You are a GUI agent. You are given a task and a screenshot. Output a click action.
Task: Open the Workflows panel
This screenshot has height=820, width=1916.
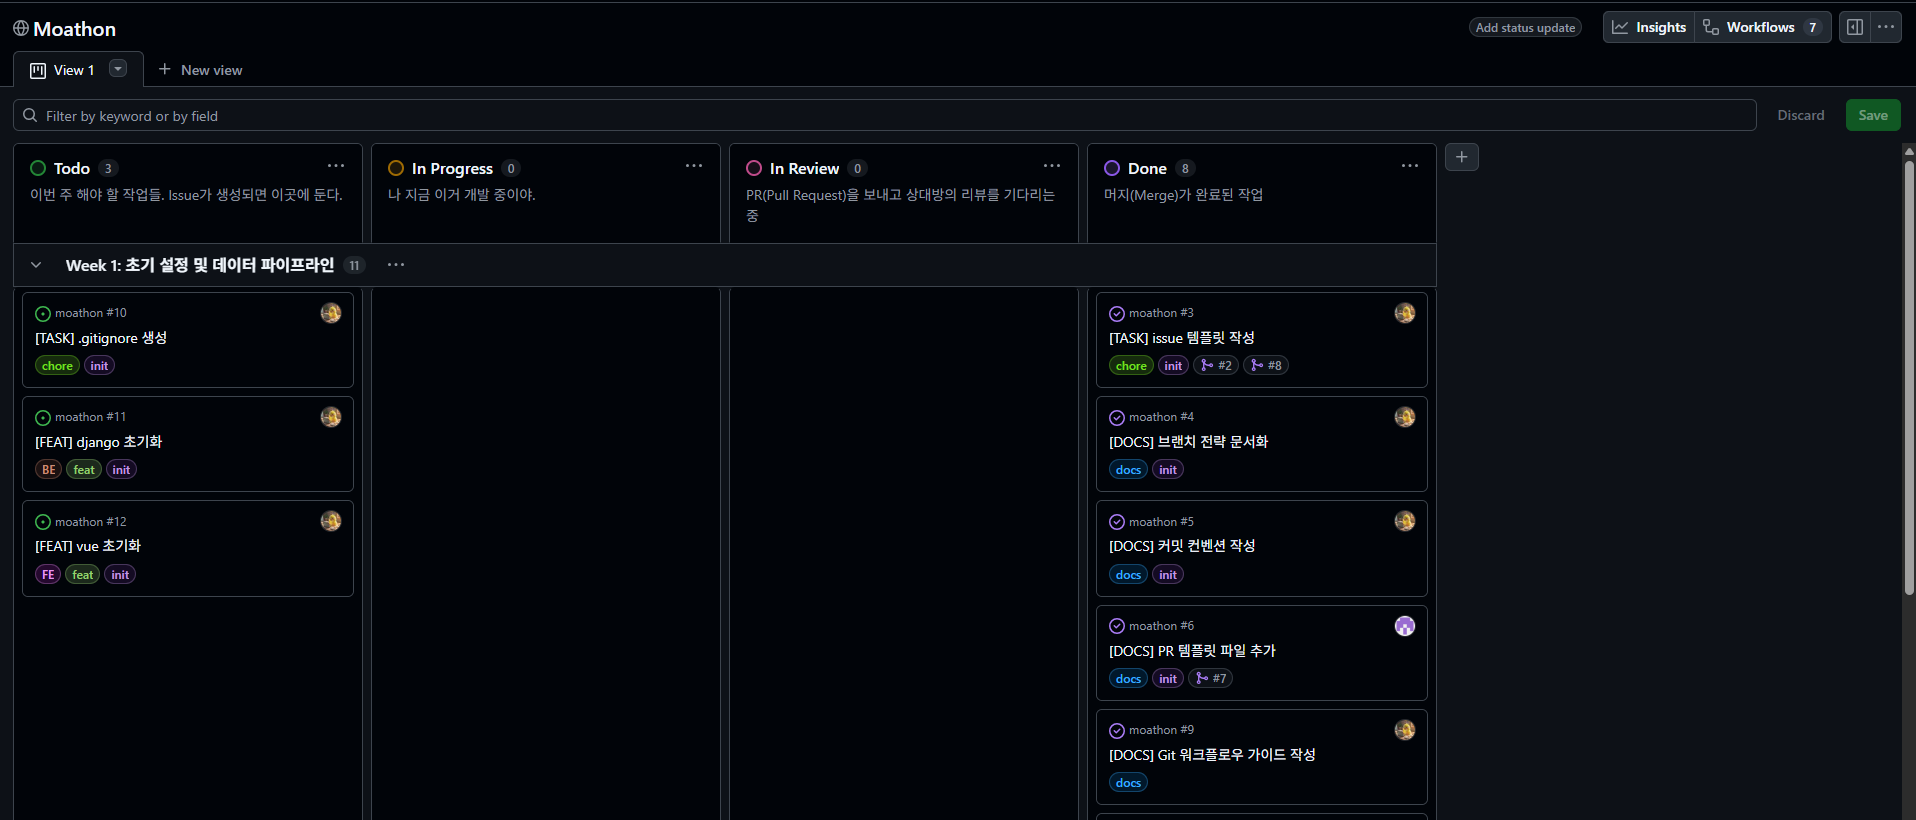pyautogui.click(x=1762, y=27)
